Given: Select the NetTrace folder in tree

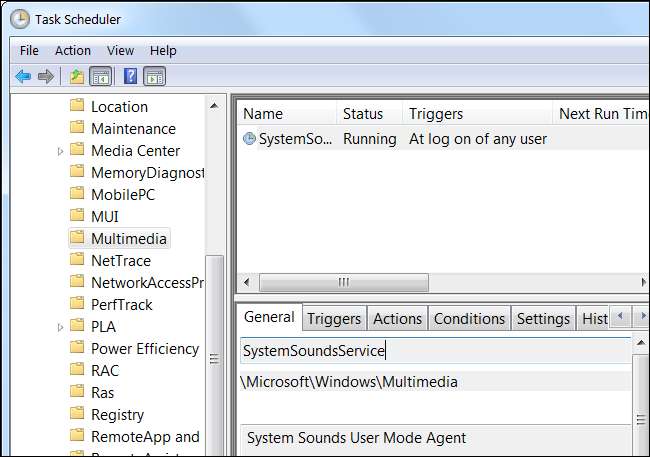Looking at the screenshot, I should pyautogui.click(x=120, y=261).
